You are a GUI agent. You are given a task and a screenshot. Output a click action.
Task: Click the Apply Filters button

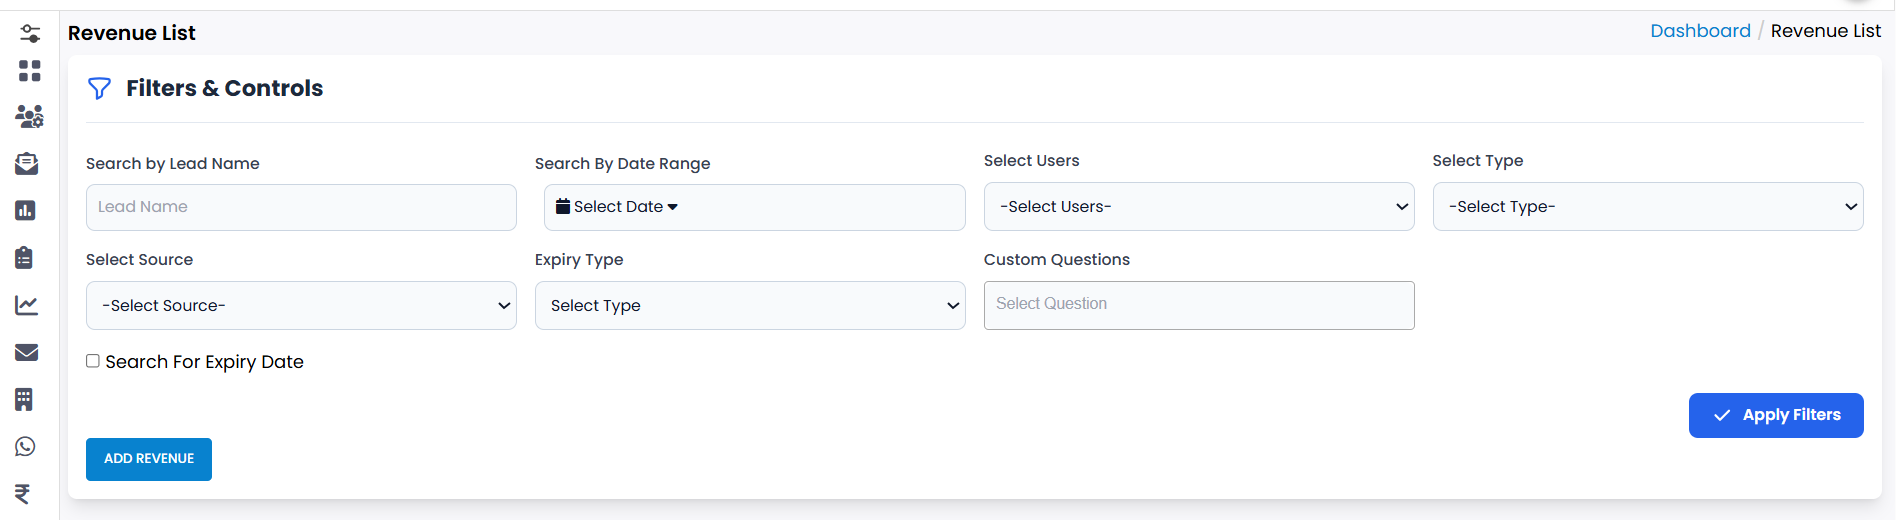point(1775,415)
